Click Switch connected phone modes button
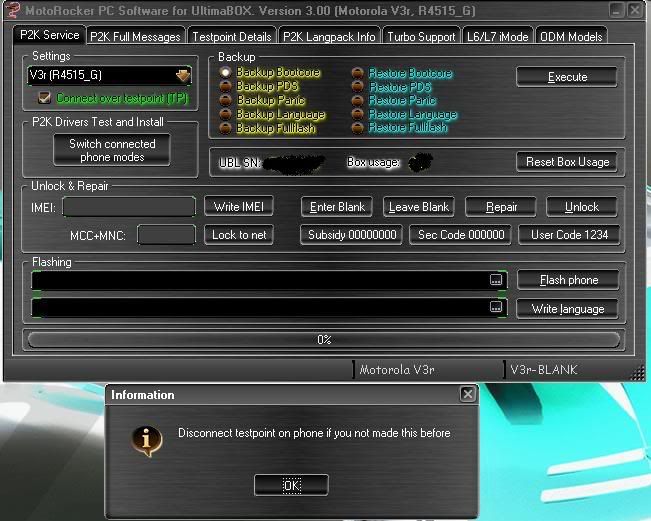651x521 pixels. (x=112, y=150)
